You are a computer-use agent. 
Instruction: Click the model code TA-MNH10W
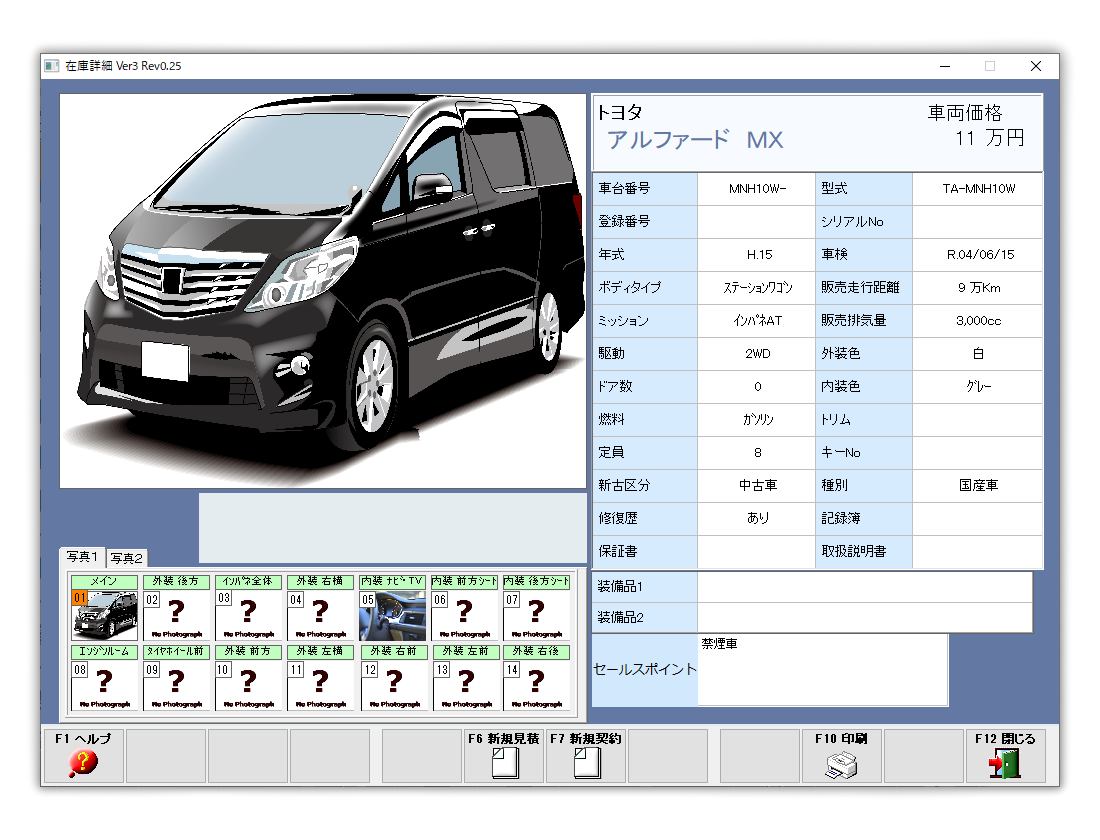(978, 189)
